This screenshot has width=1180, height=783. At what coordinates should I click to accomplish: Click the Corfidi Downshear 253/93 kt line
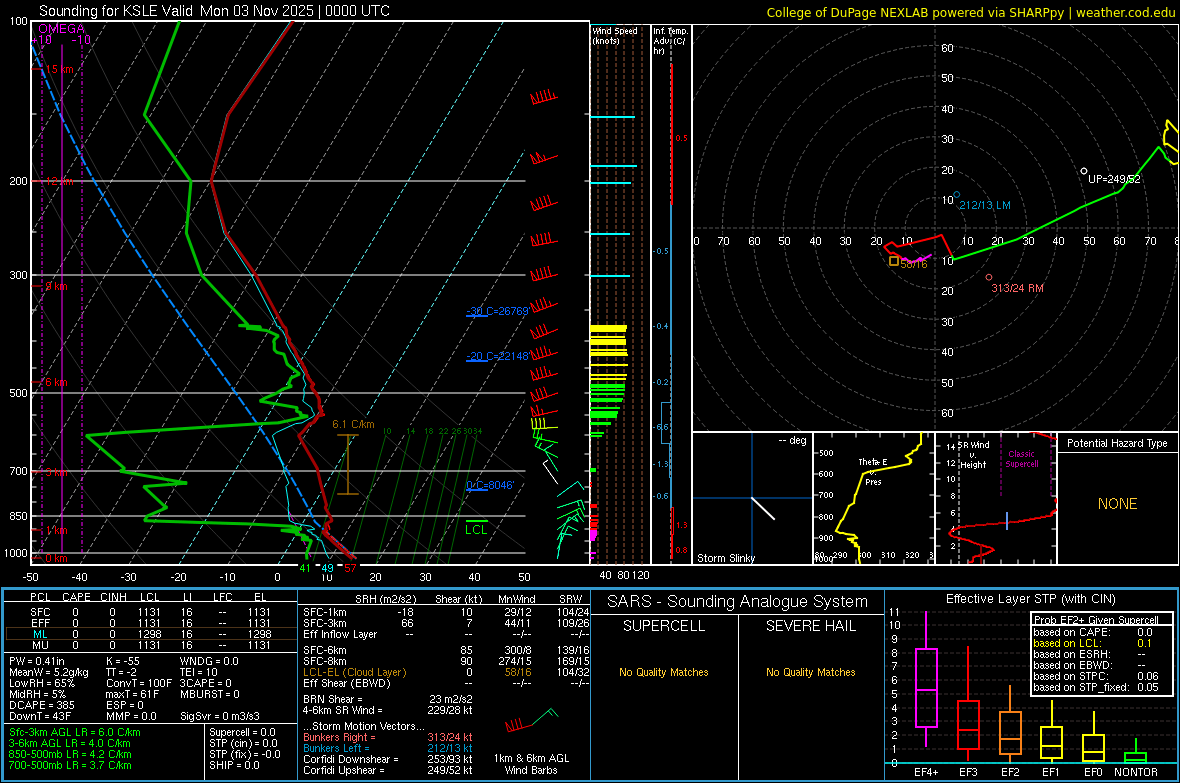click(388, 760)
